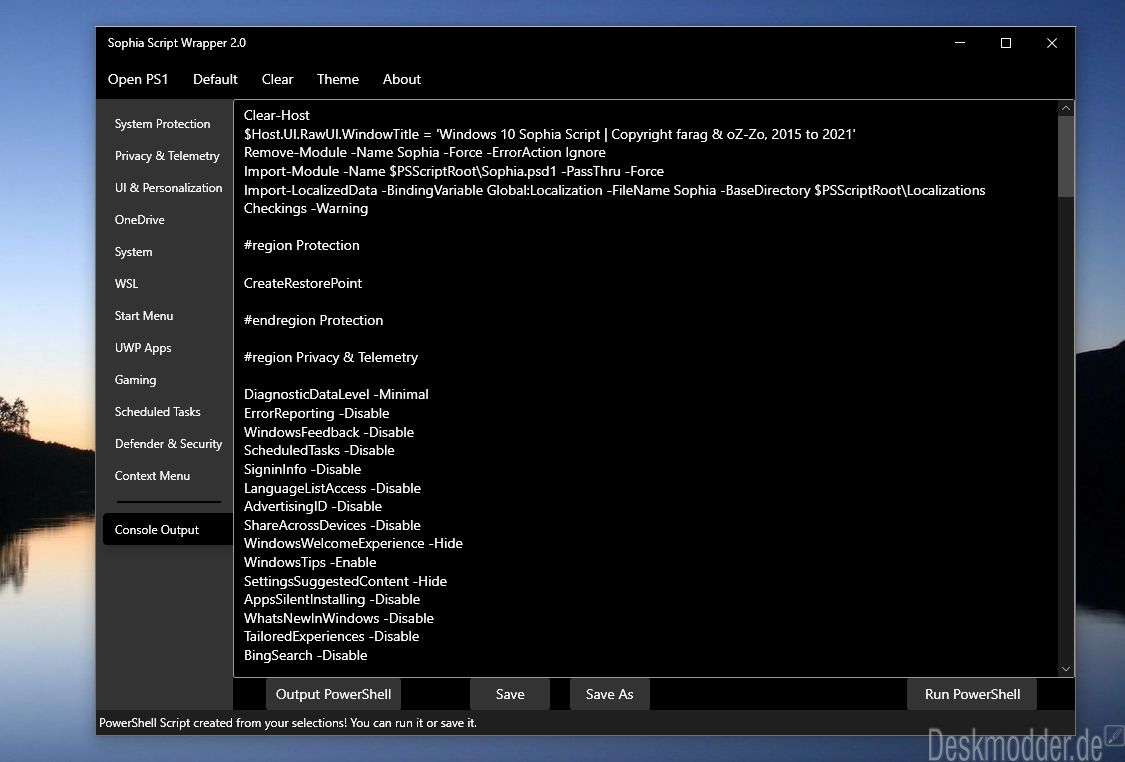
Task: Open Privacy & Telemetry section
Action: click(166, 156)
